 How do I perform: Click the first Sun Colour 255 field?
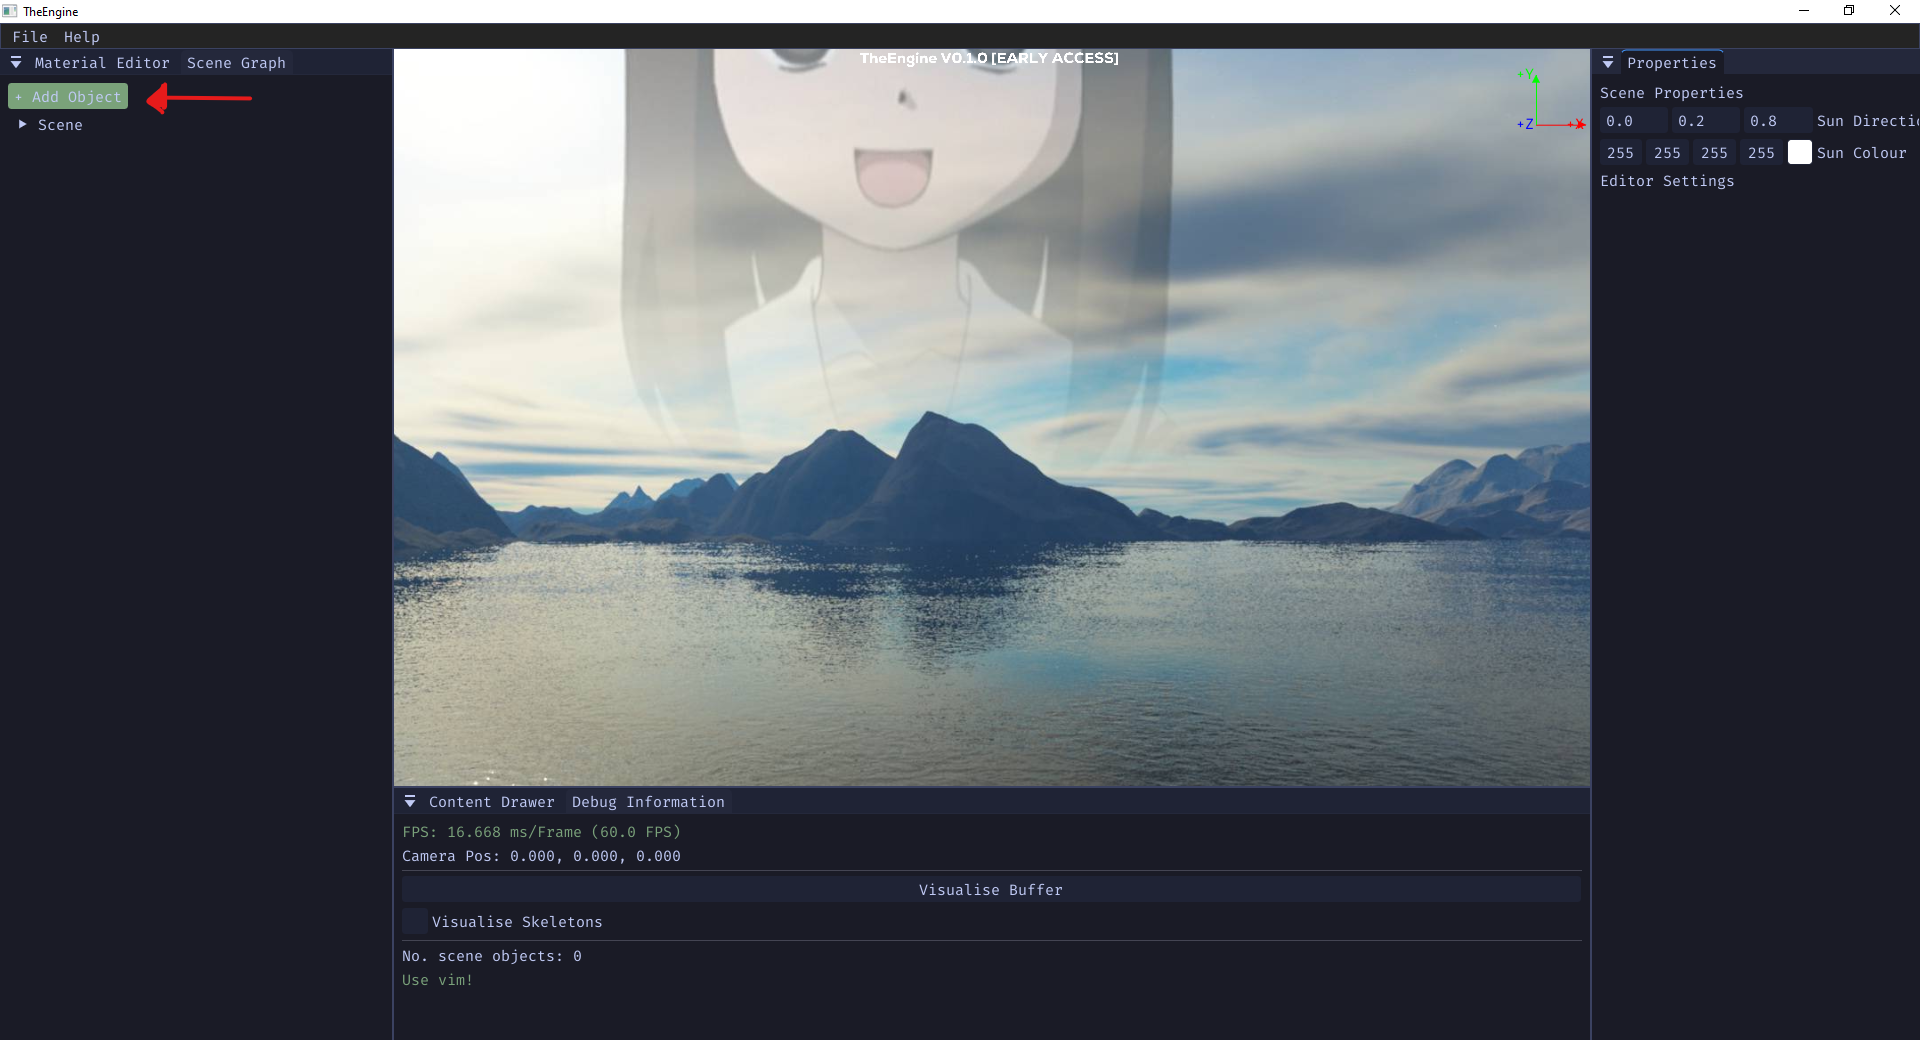pos(1621,153)
